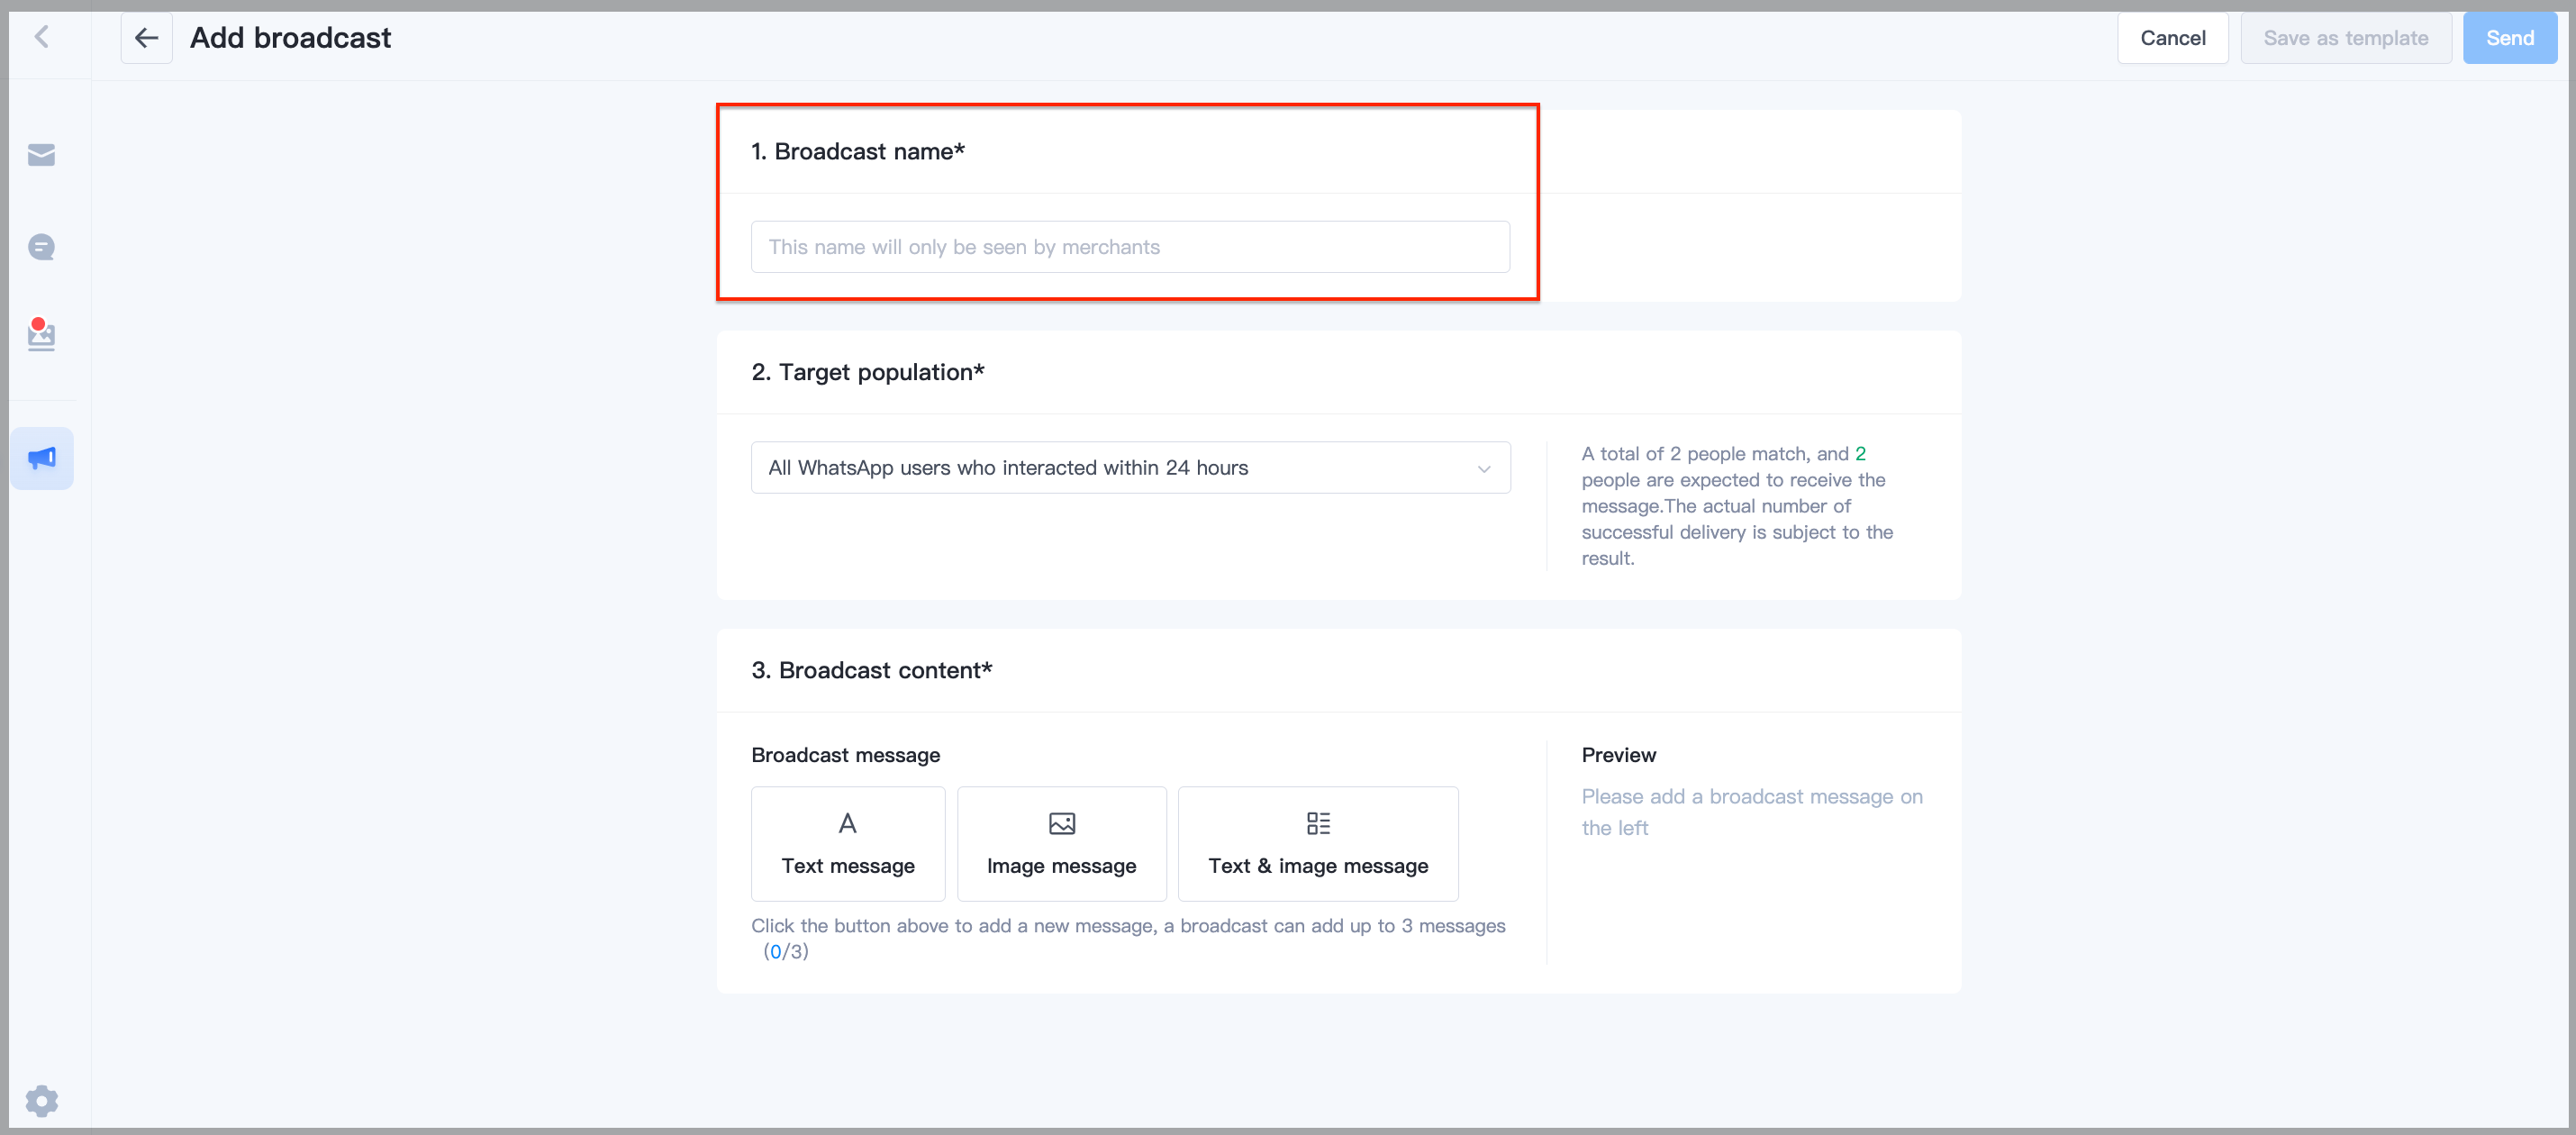Add a Text message card
The image size is (2576, 1135).
click(x=848, y=843)
